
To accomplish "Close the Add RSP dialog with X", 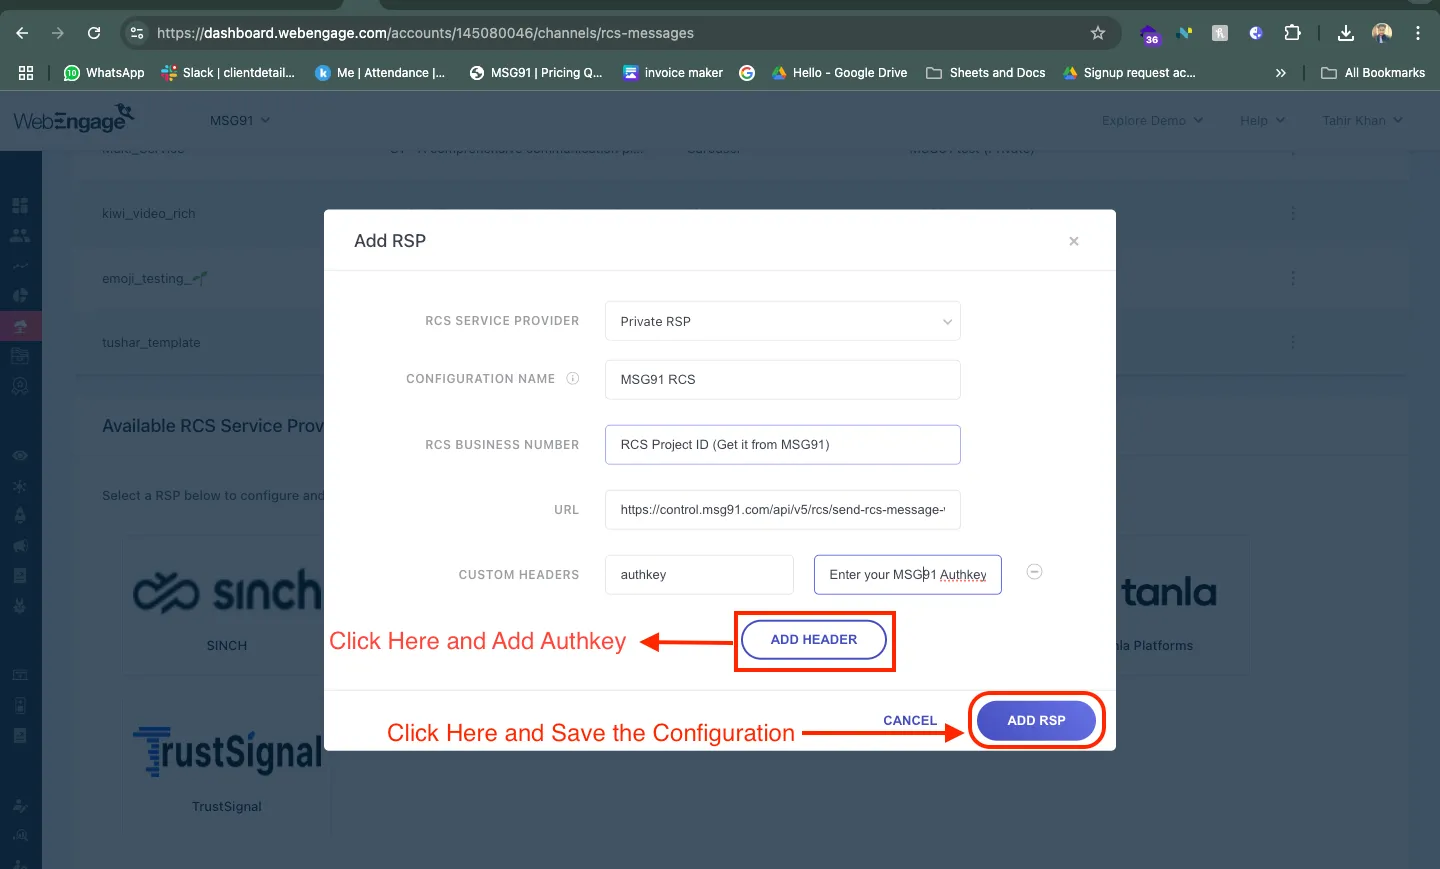I will click(1073, 241).
